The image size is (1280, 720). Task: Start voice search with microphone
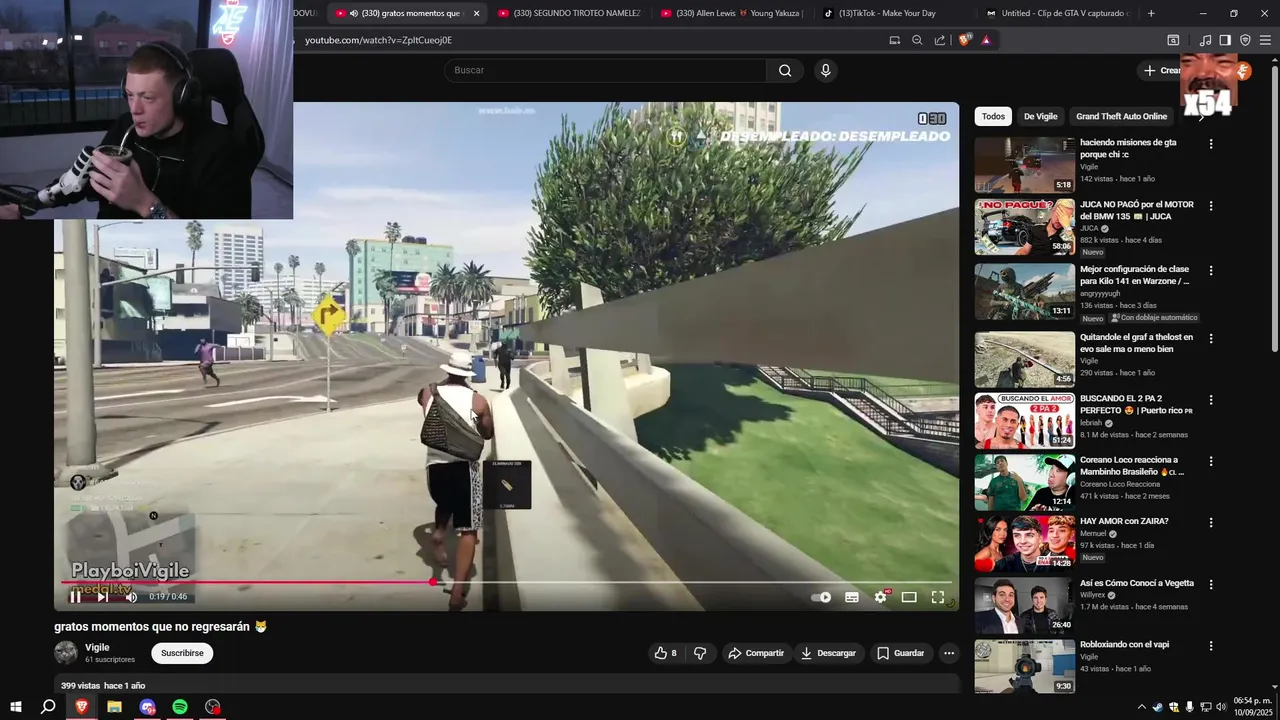(x=825, y=70)
